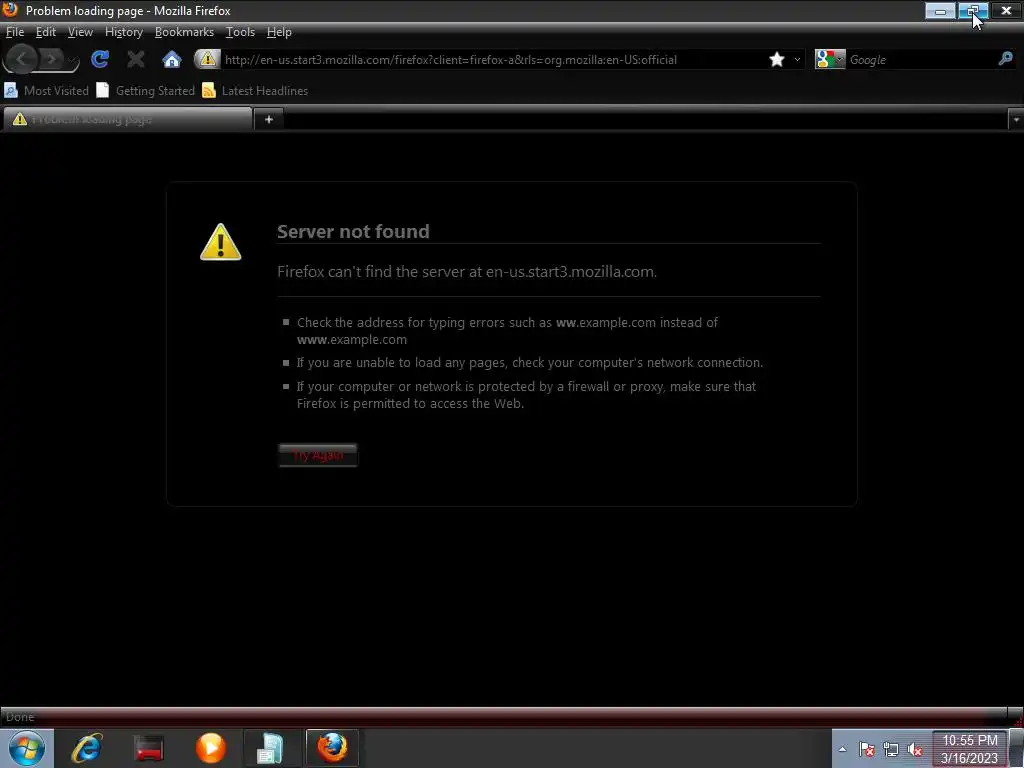Open the Help menu
This screenshot has width=1024, height=768.
coord(279,32)
